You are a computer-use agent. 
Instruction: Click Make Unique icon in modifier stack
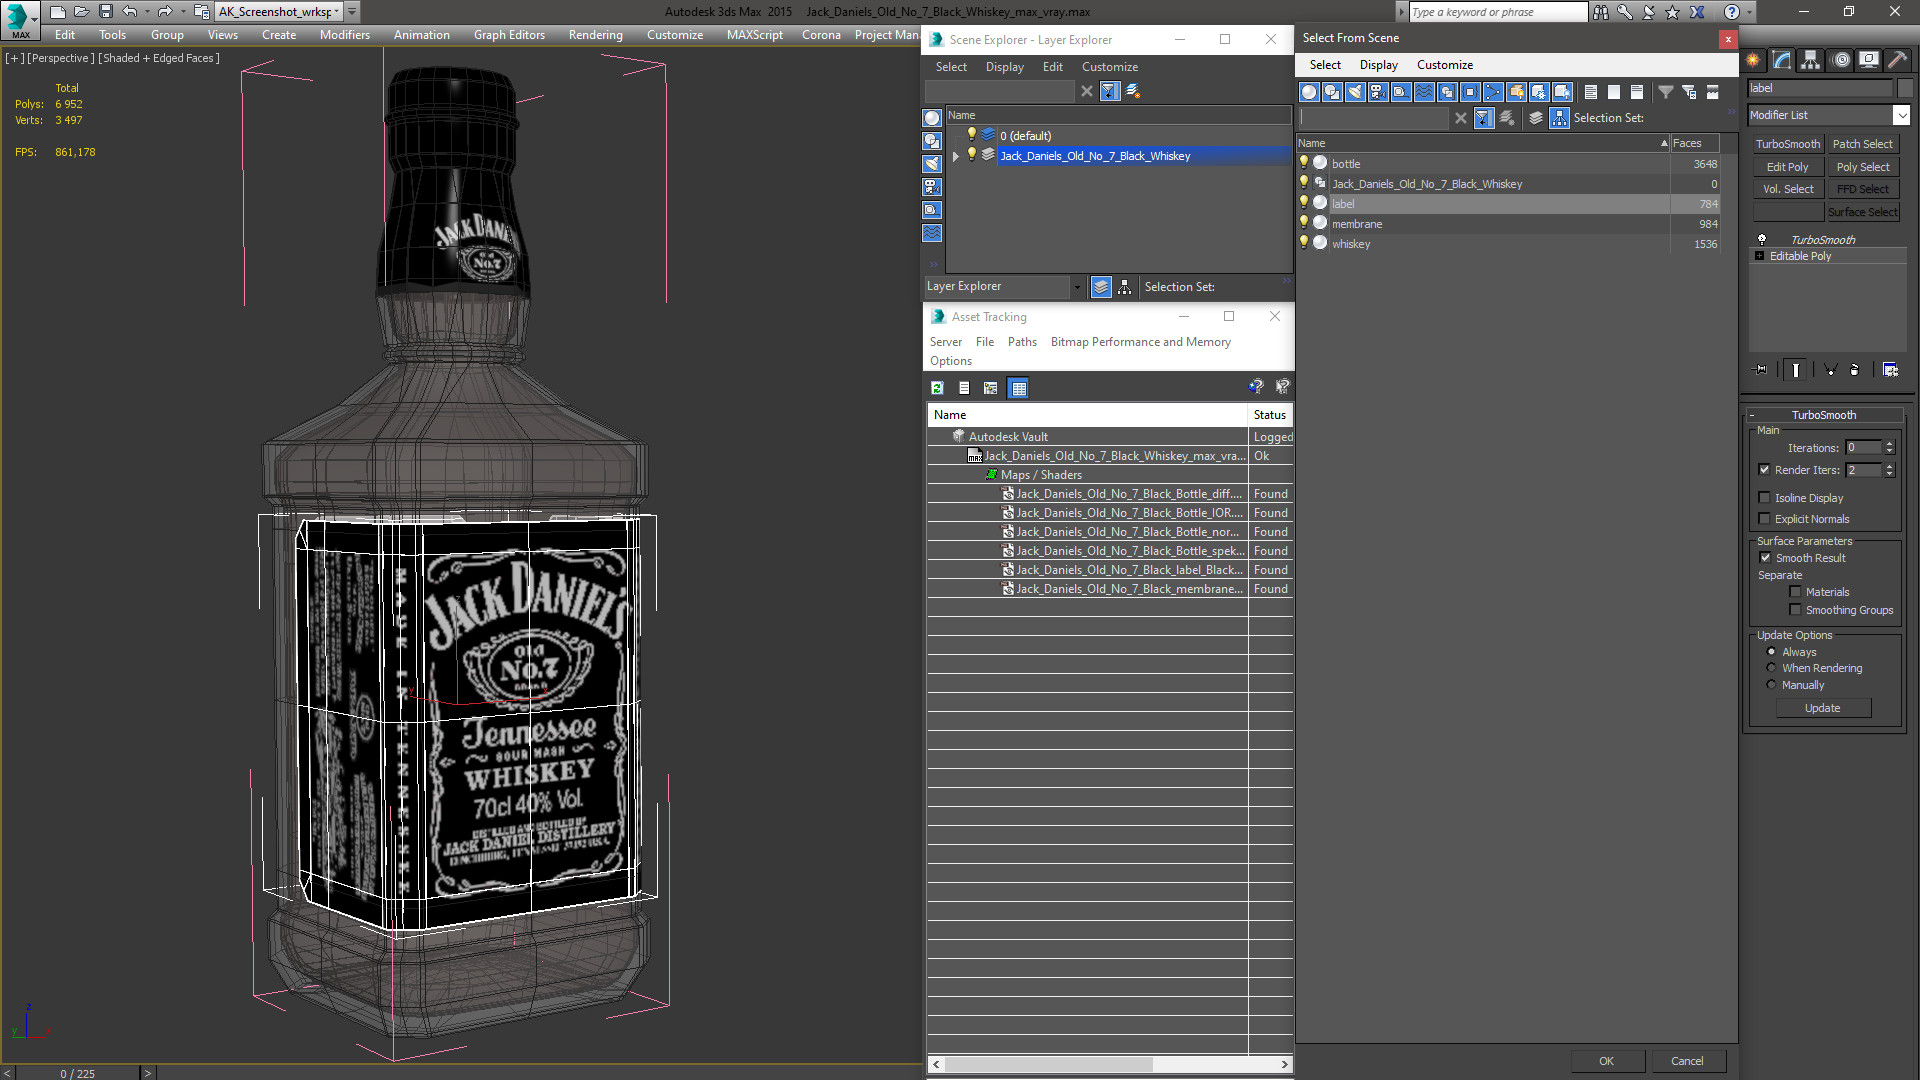click(1831, 370)
